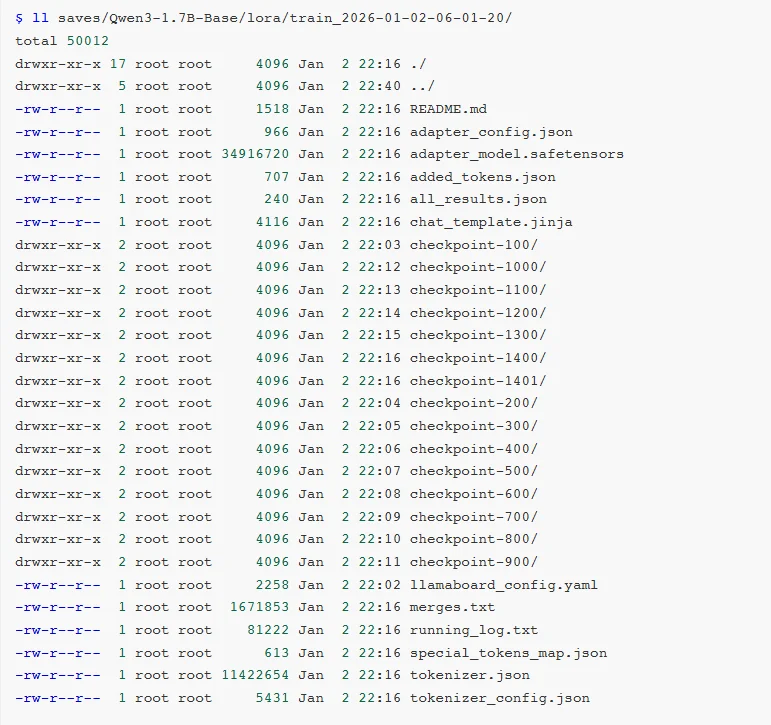Click the checkpoint-1401/ directory name

(478, 380)
